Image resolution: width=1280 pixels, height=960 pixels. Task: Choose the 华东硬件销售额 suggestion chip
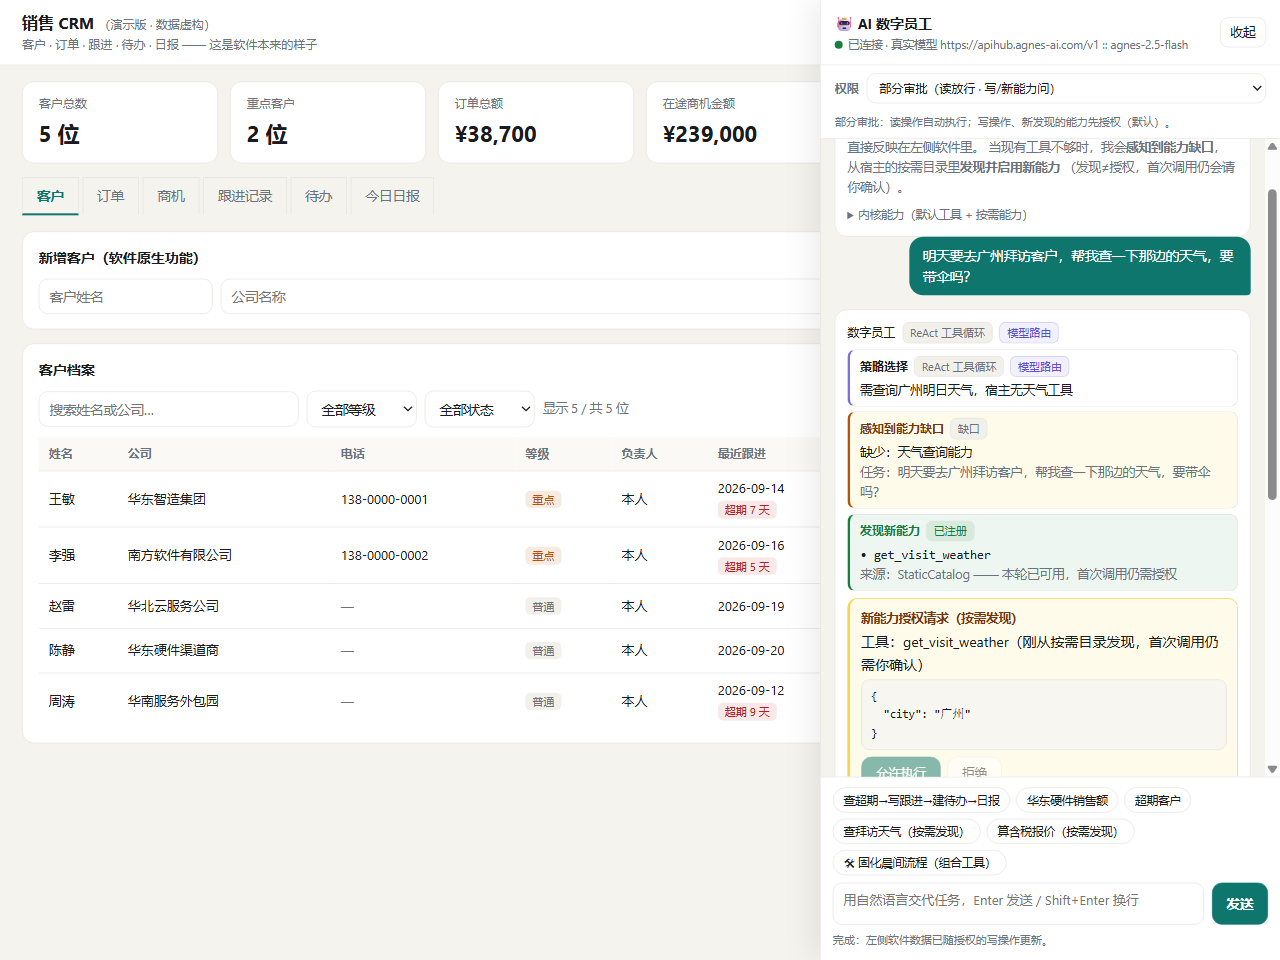click(x=1067, y=800)
